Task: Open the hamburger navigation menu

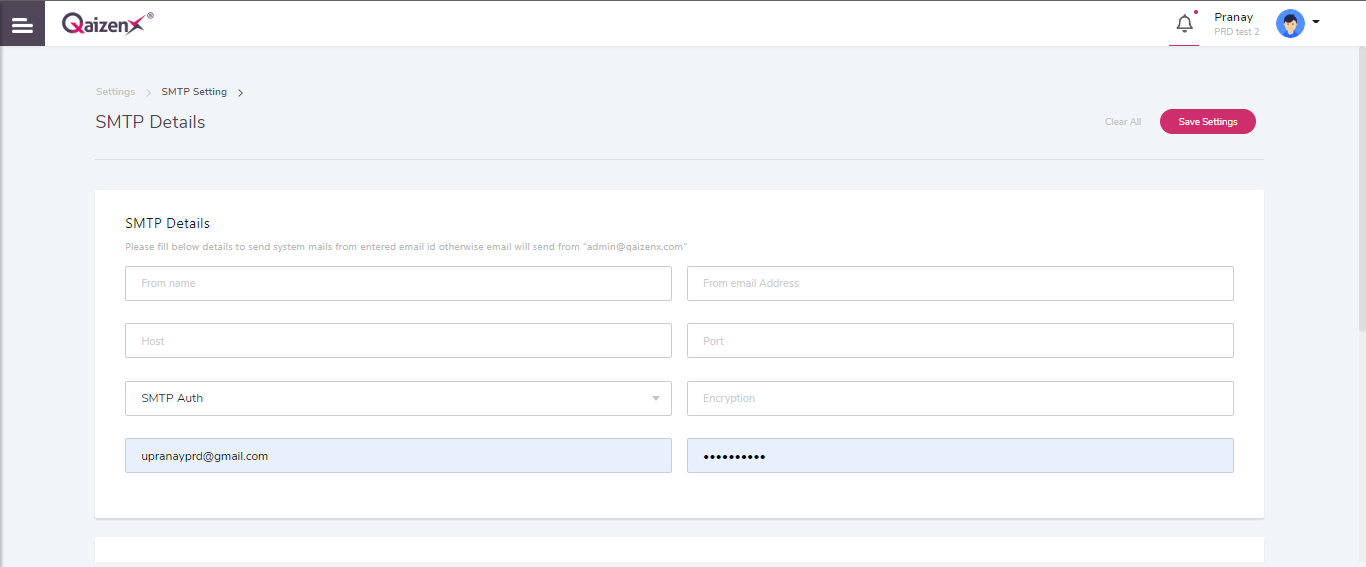Action: pos(22,24)
